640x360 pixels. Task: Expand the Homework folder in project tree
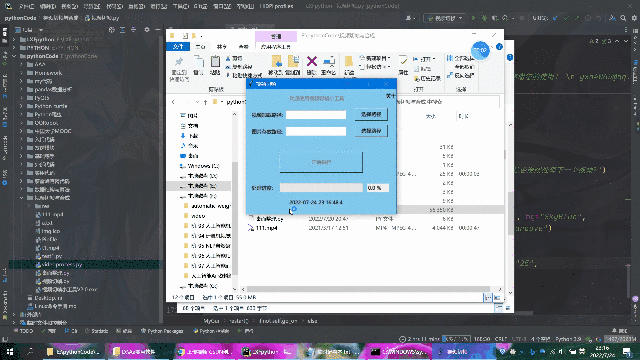tap(21, 73)
